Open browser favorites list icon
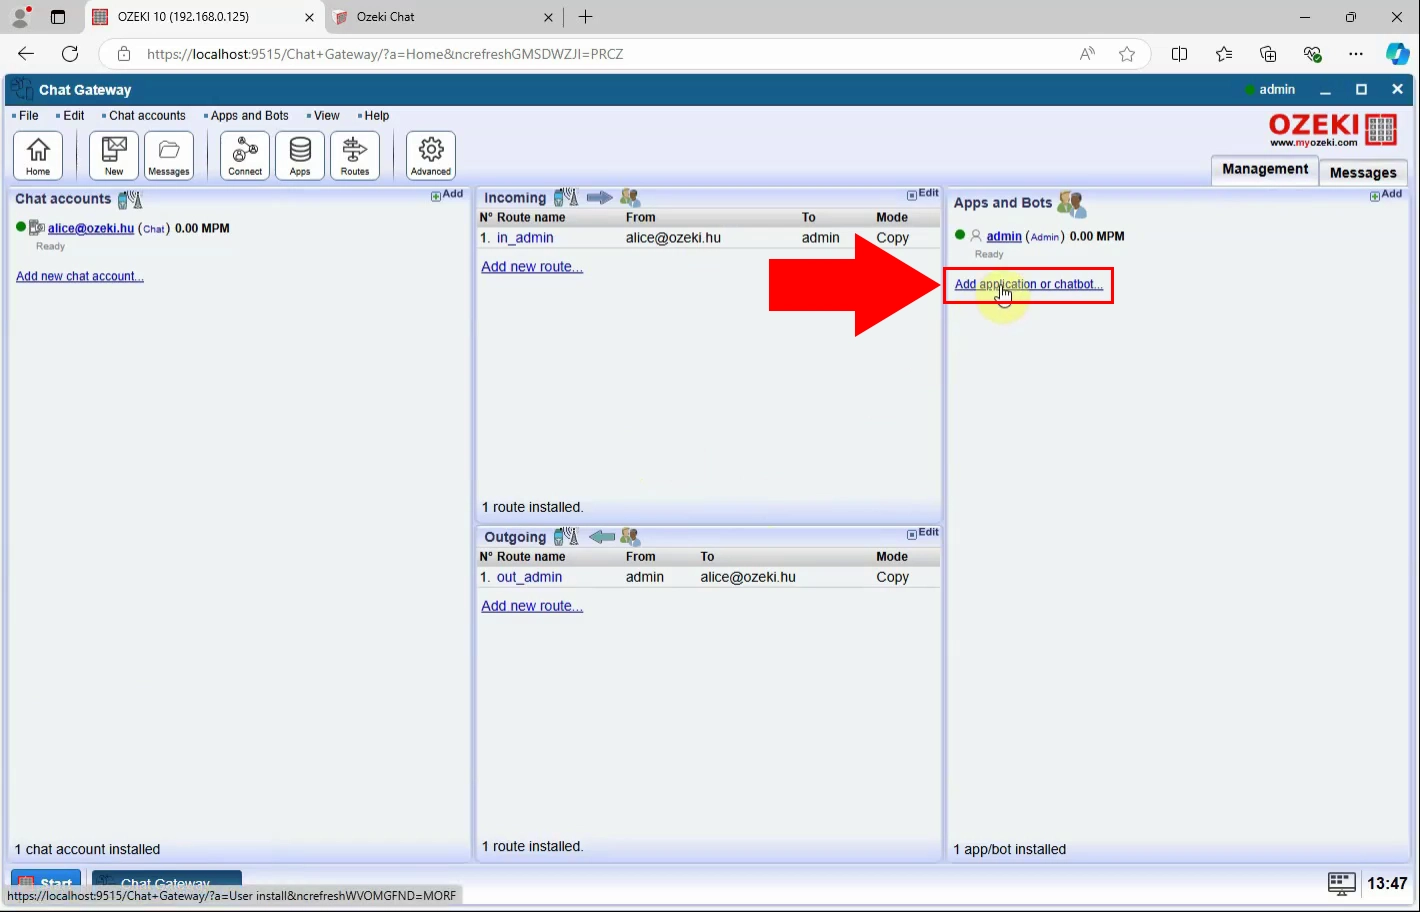The height and width of the screenshot is (912, 1420). coord(1224,54)
